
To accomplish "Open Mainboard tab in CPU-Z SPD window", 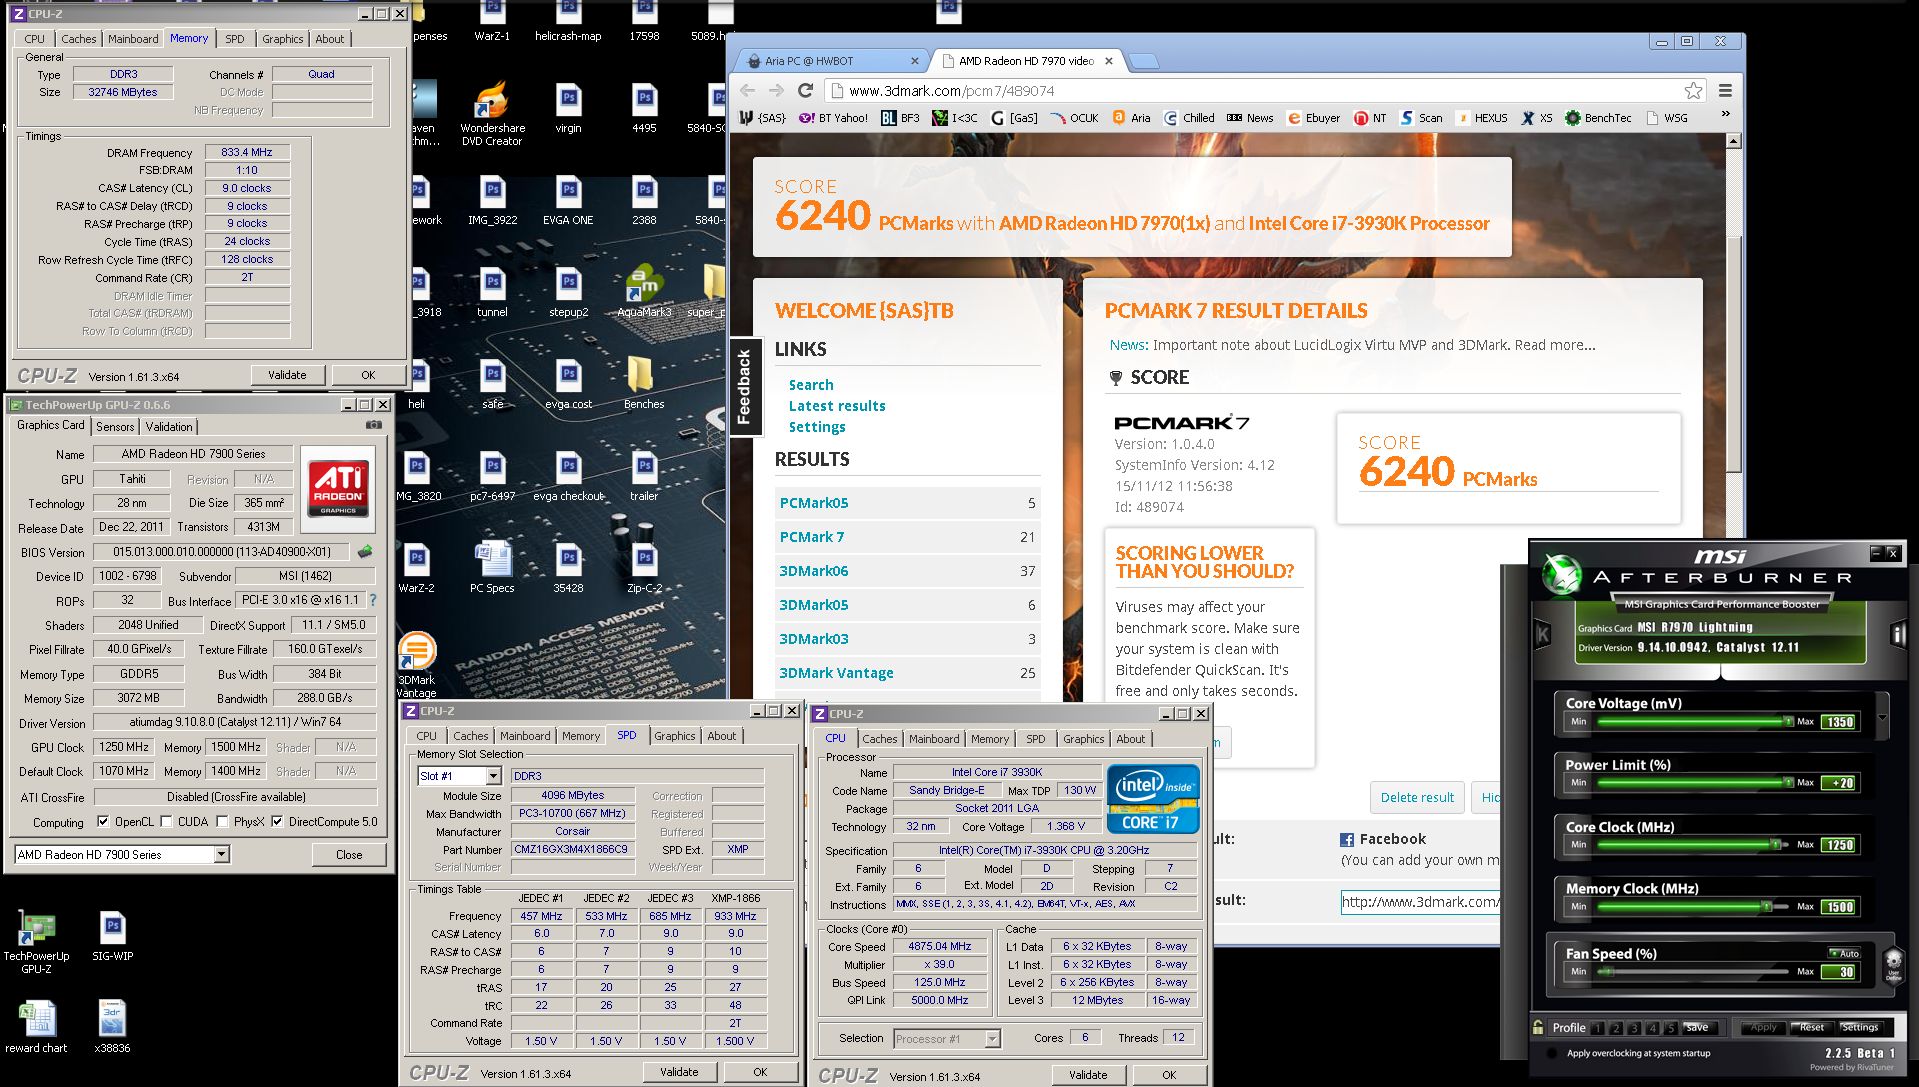I will click(x=525, y=736).
